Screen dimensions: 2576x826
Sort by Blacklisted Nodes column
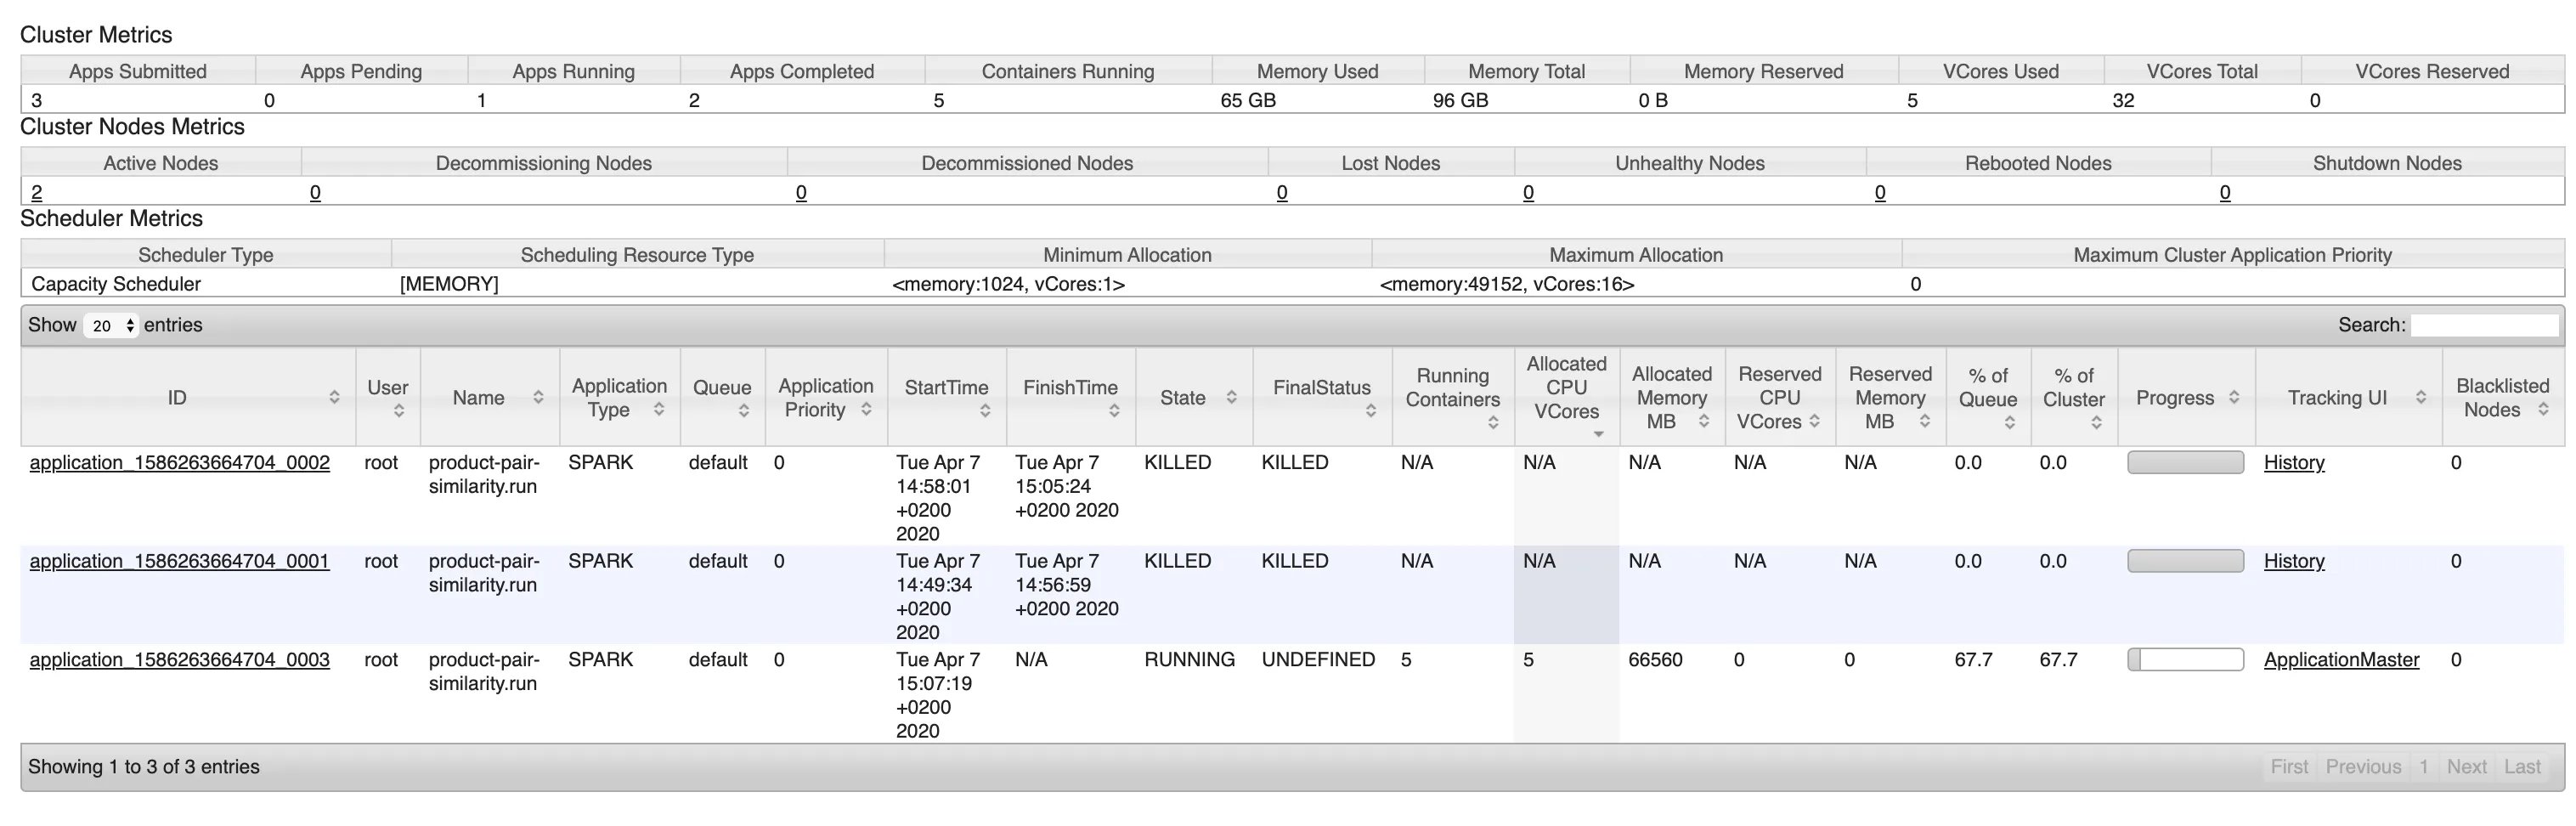coord(2503,397)
